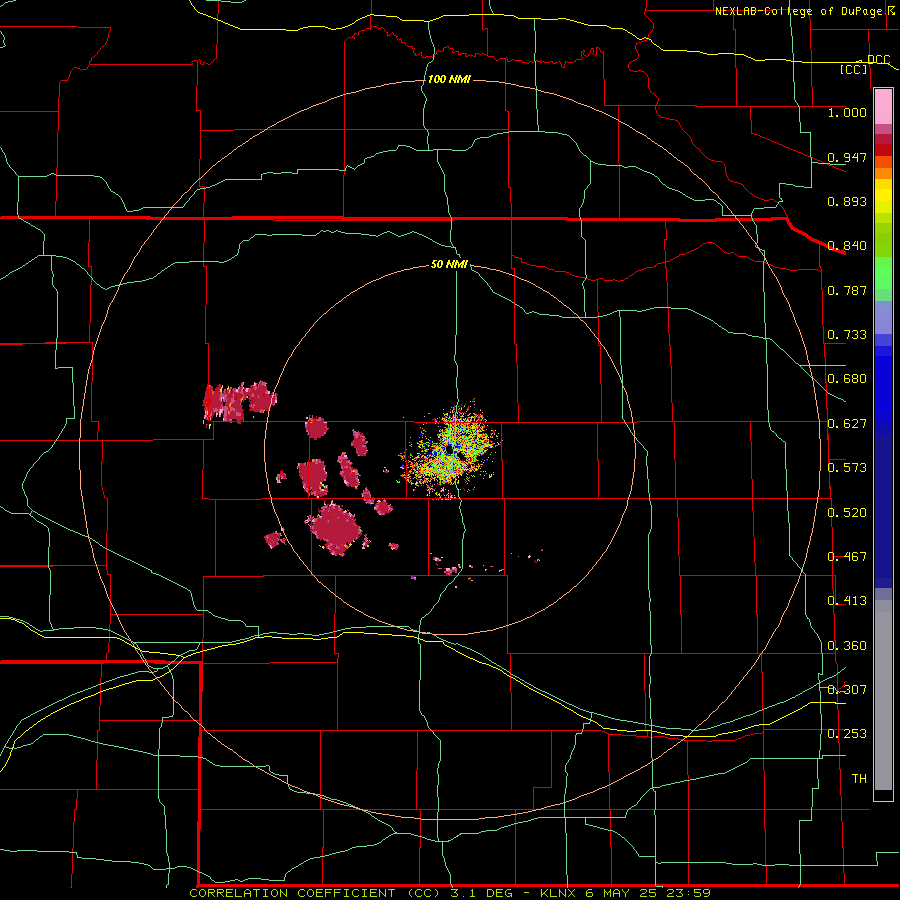Select the 0.360 legend value
The image size is (900, 900).
pos(847,646)
